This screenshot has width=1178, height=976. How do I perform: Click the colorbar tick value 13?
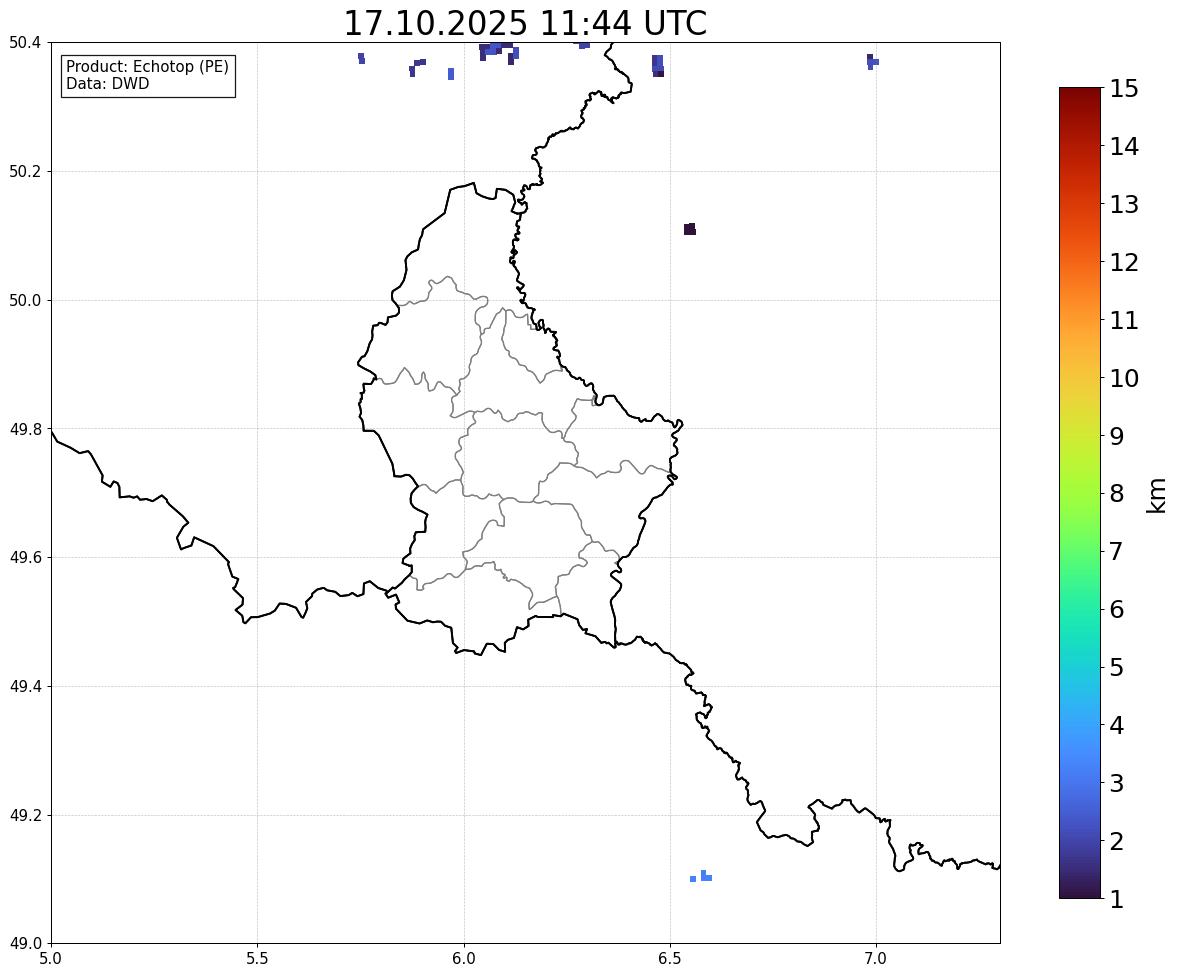1124,204
